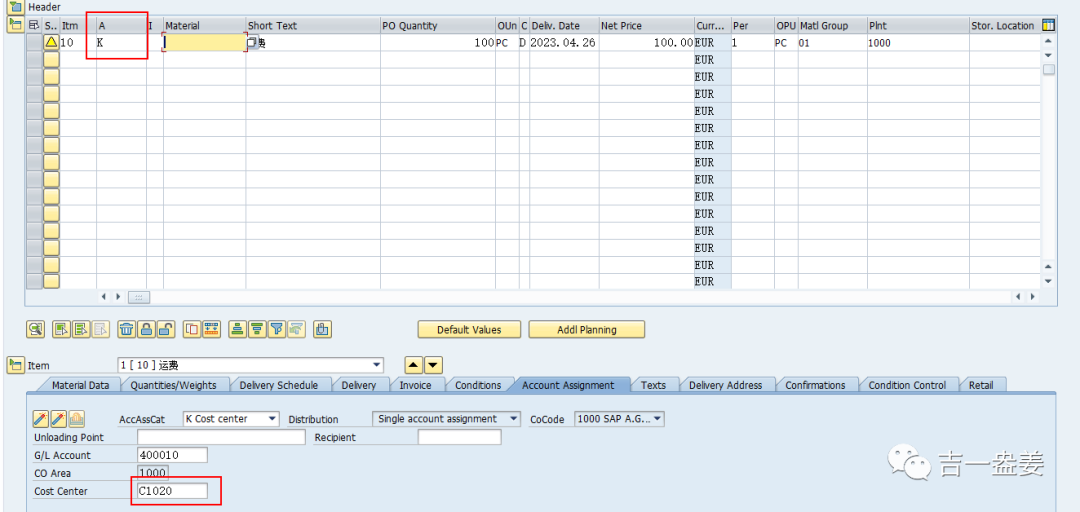
Task: Copy item using the duplicate icon
Action: tap(192, 329)
